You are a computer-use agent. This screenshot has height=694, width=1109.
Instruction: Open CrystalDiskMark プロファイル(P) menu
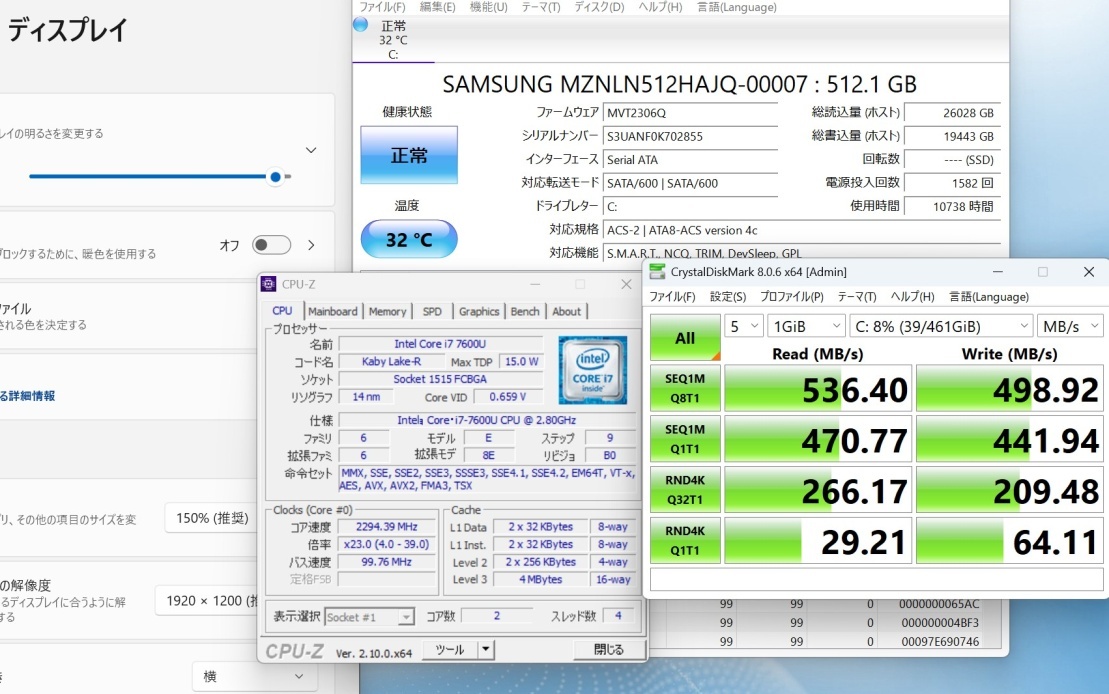pos(791,297)
